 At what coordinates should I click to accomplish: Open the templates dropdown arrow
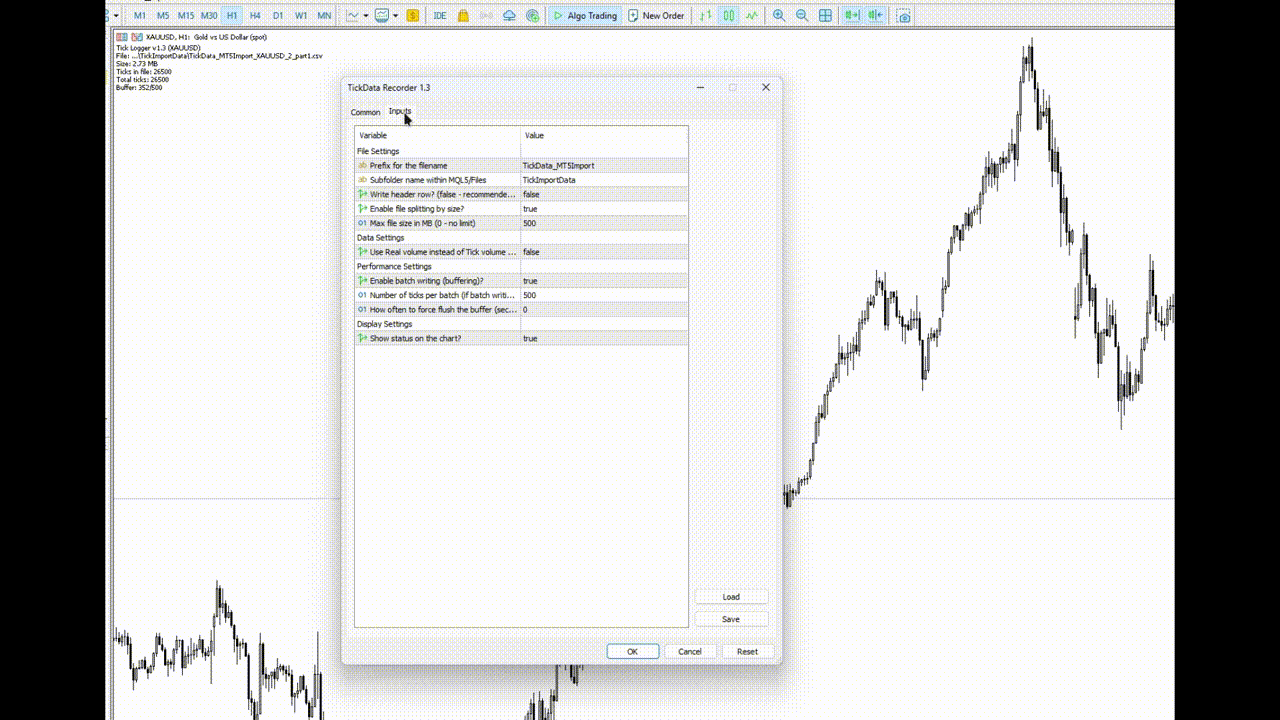[396, 16]
